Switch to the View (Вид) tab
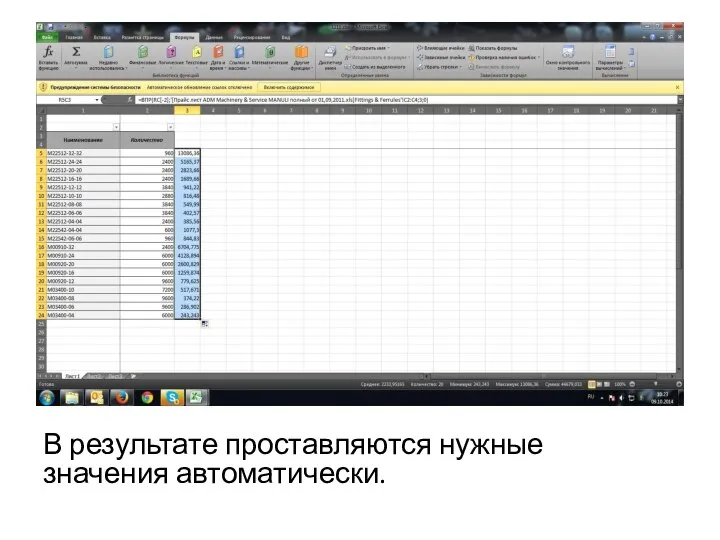Screen dimensions: 720x540 pyautogui.click(x=286, y=37)
